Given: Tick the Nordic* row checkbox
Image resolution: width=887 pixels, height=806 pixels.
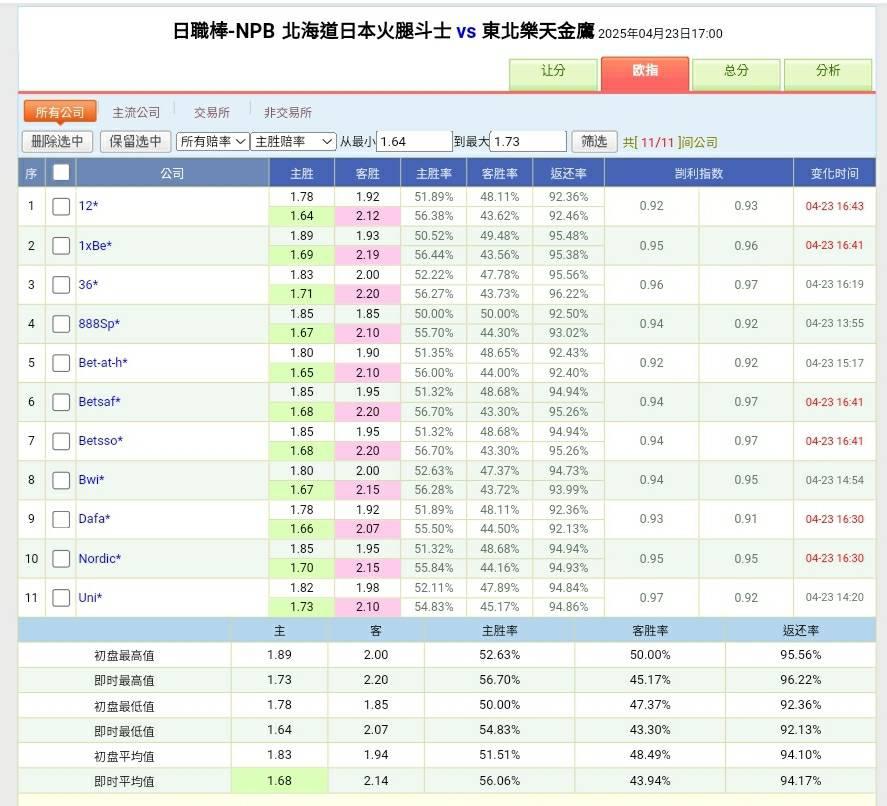Looking at the screenshot, I should coord(61,559).
